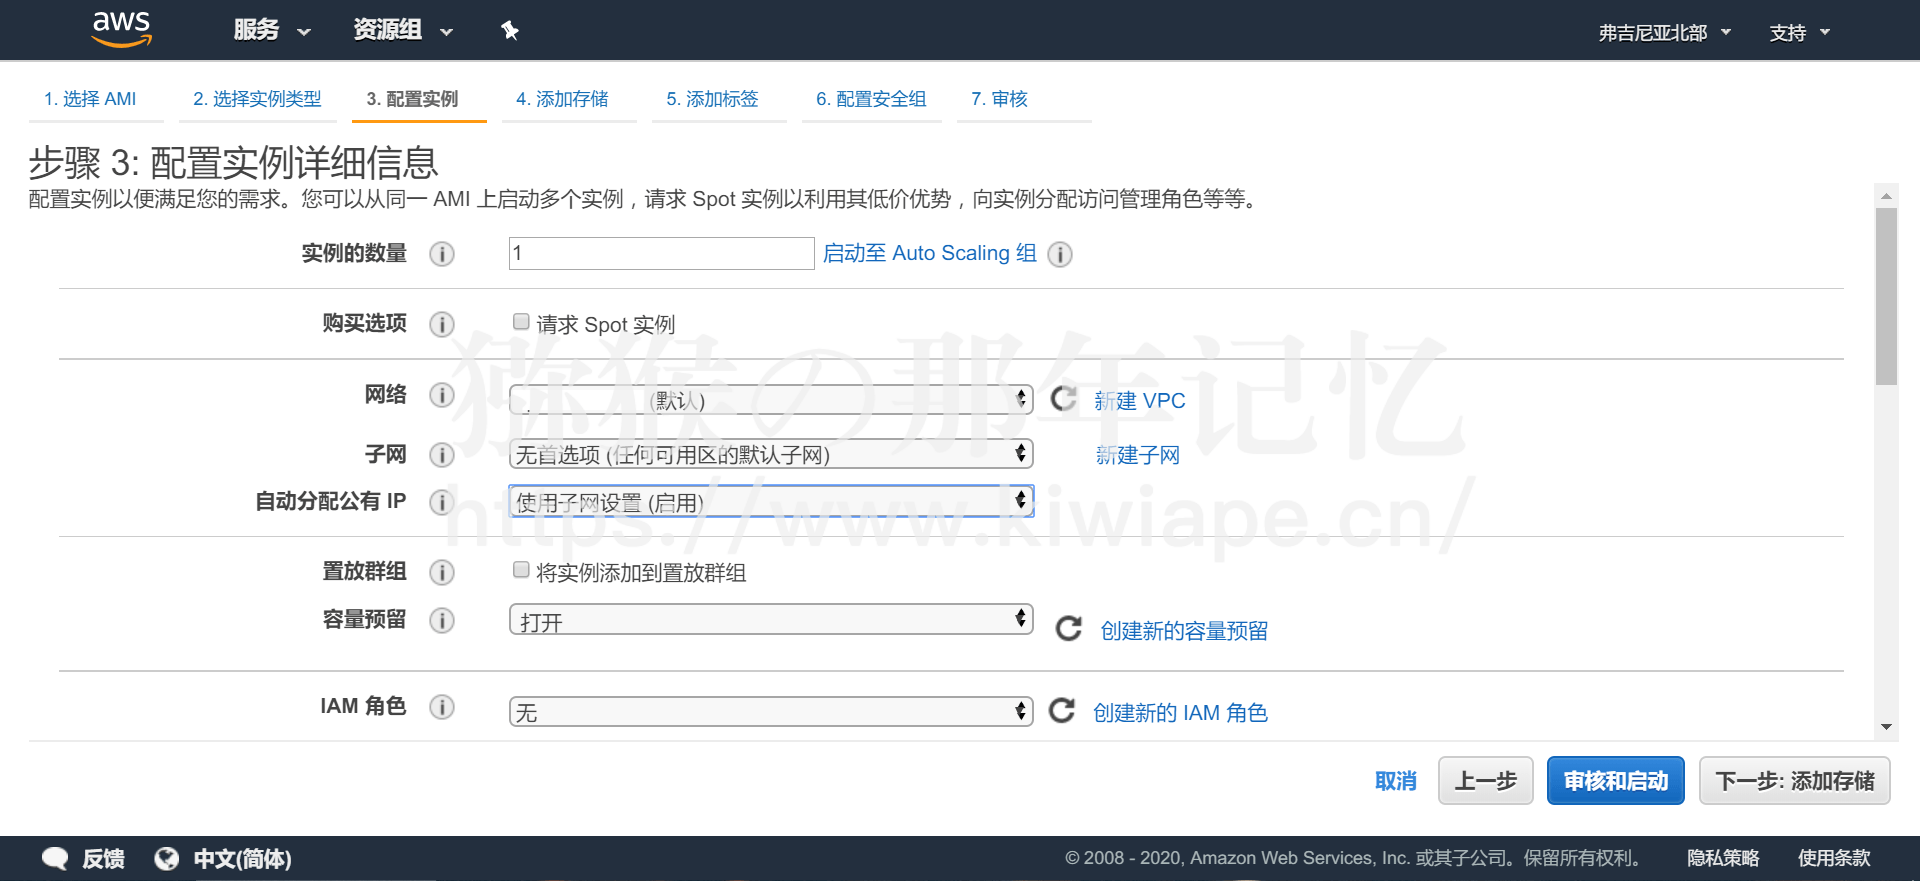Check 将实例添加到置放群组
This screenshot has width=1920, height=881.
pos(521,569)
